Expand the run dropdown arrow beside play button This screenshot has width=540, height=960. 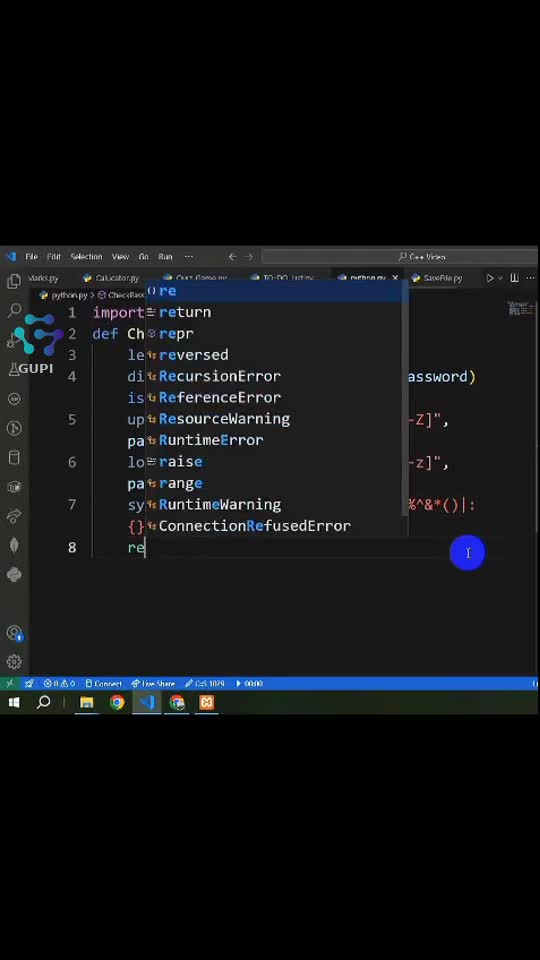[x=500, y=278]
